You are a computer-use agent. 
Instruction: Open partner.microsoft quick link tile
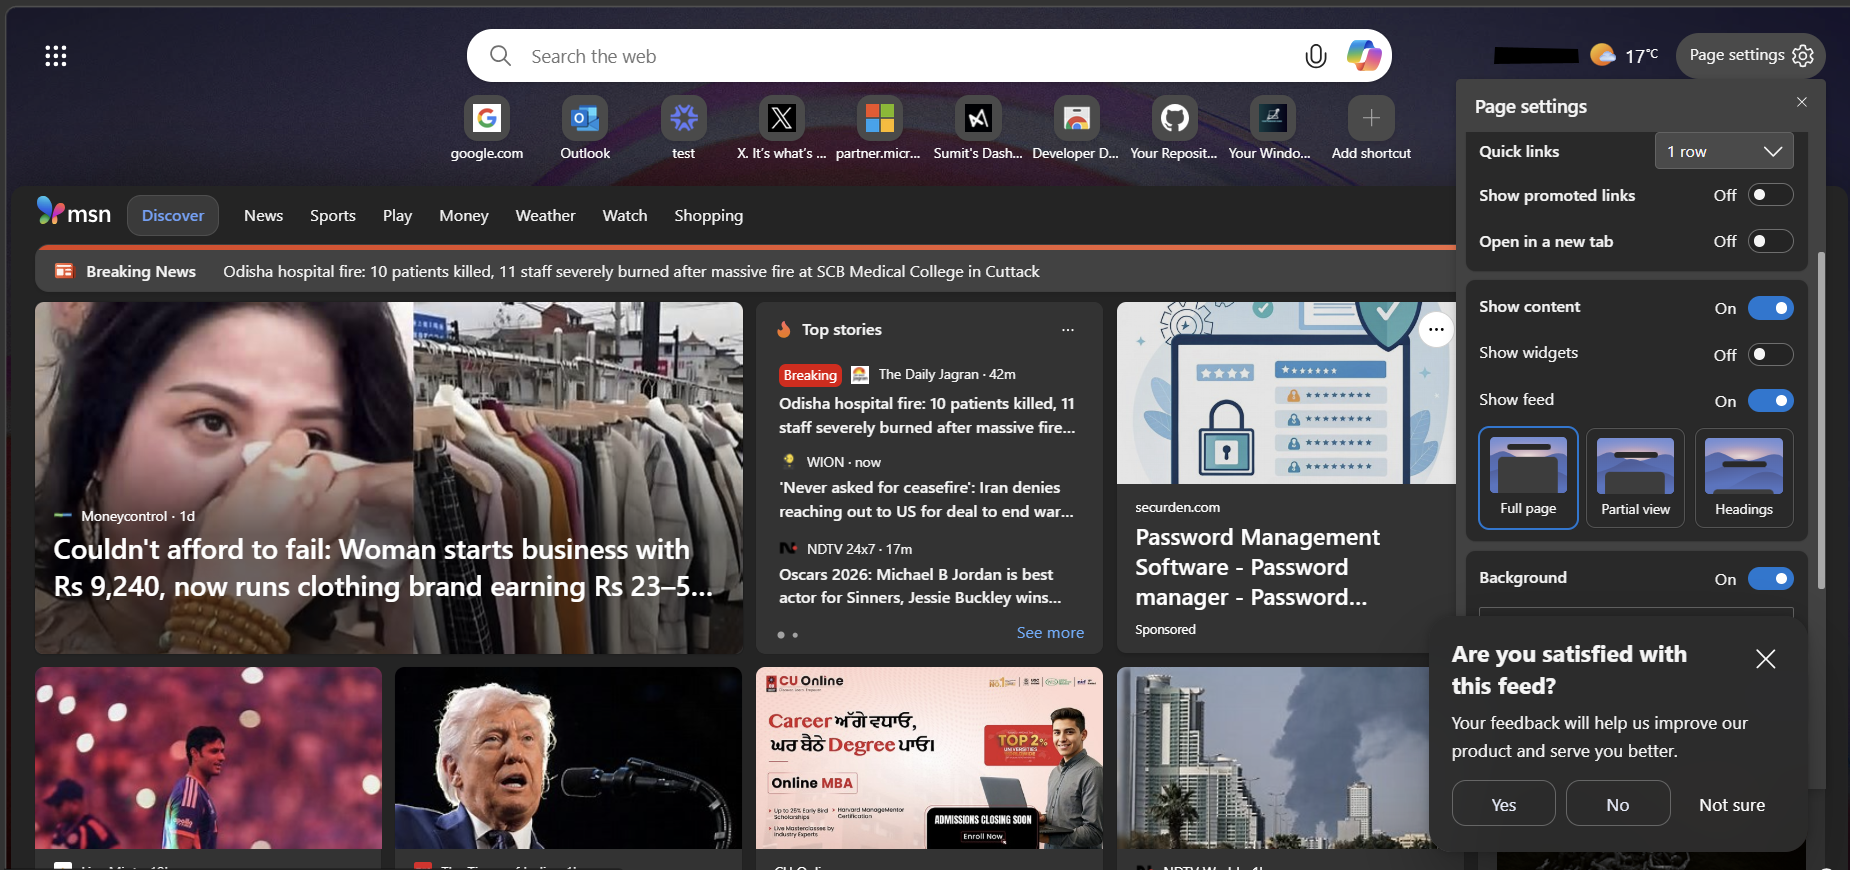tap(879, 128)
